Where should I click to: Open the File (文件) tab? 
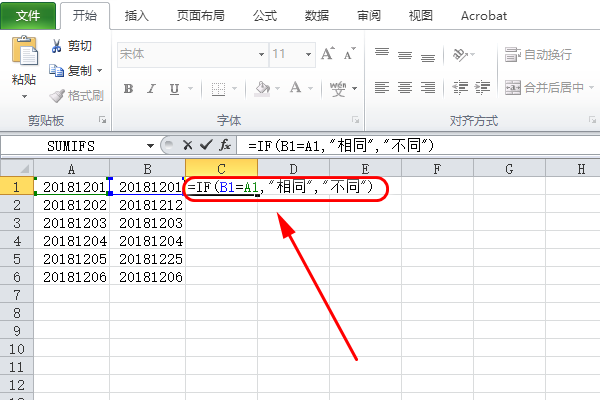point(28,16)
